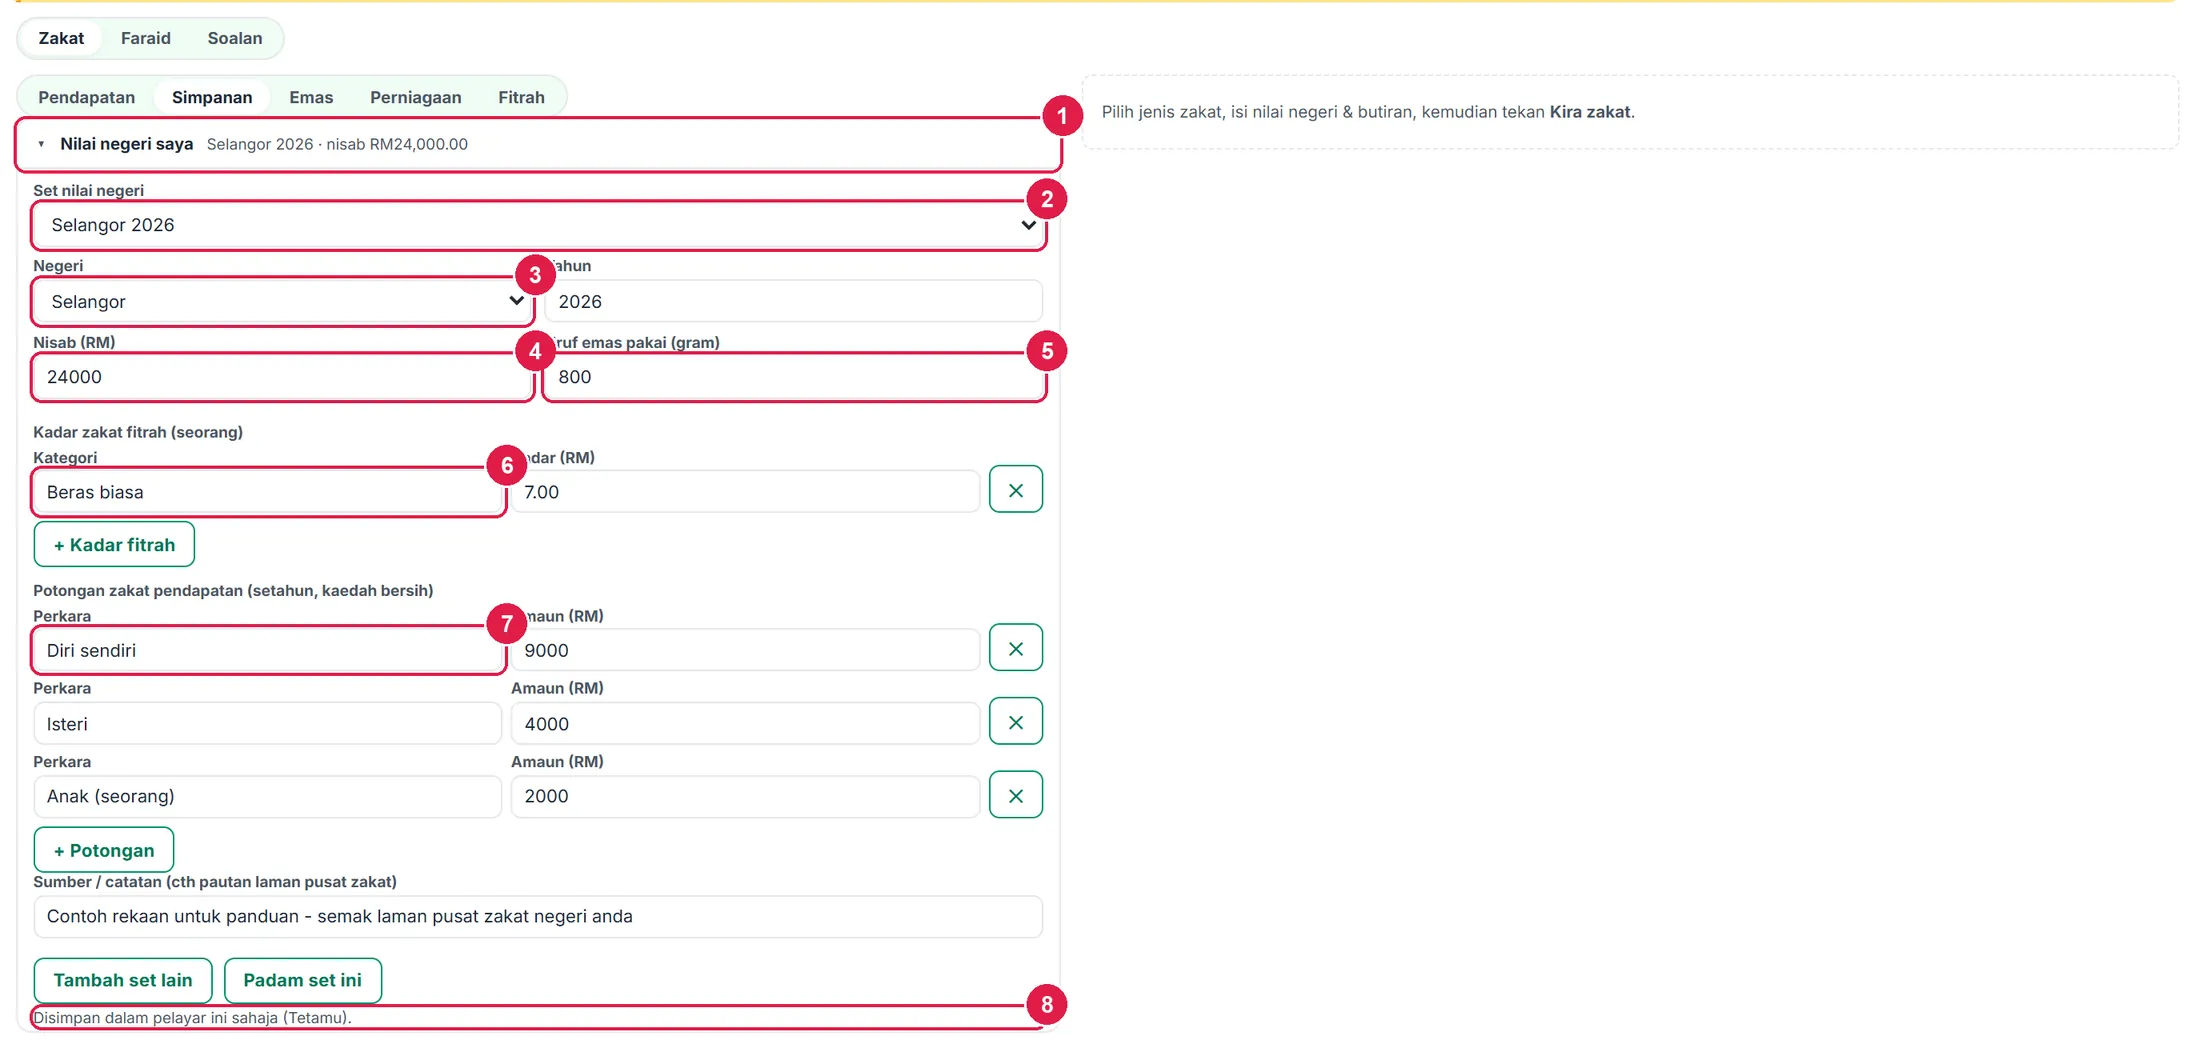Click the text 'Disimpan dalam pelayar ini sahaja (Tetamu).'
The width and height of the screenshot is (2194, 1048).
[192, 1018]
